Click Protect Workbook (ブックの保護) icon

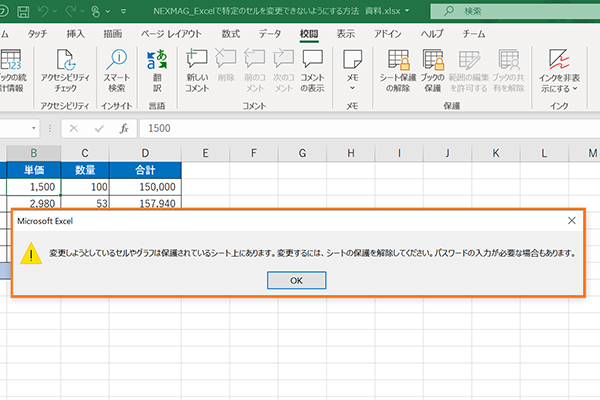tap(434, 68)
